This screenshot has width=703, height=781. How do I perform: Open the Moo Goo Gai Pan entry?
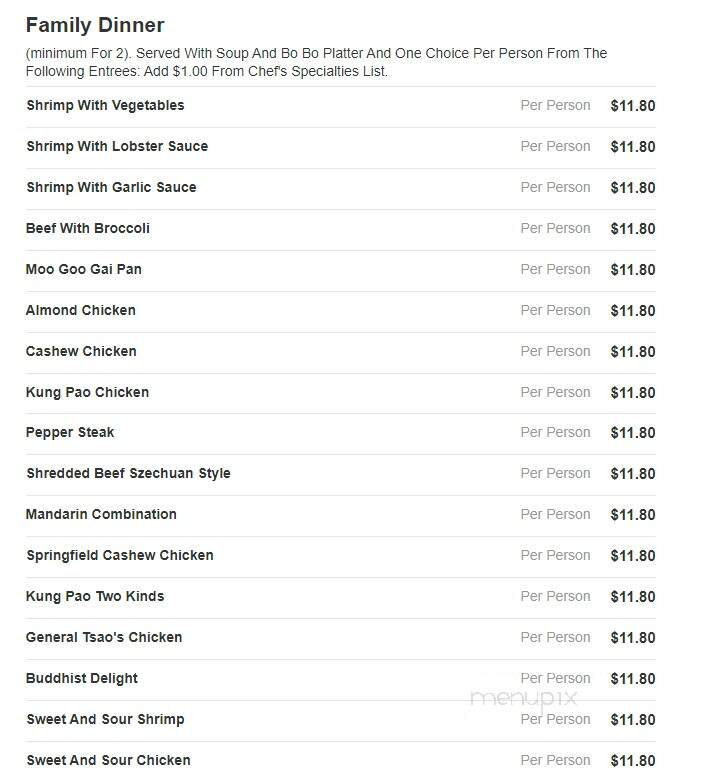point(84,269)
